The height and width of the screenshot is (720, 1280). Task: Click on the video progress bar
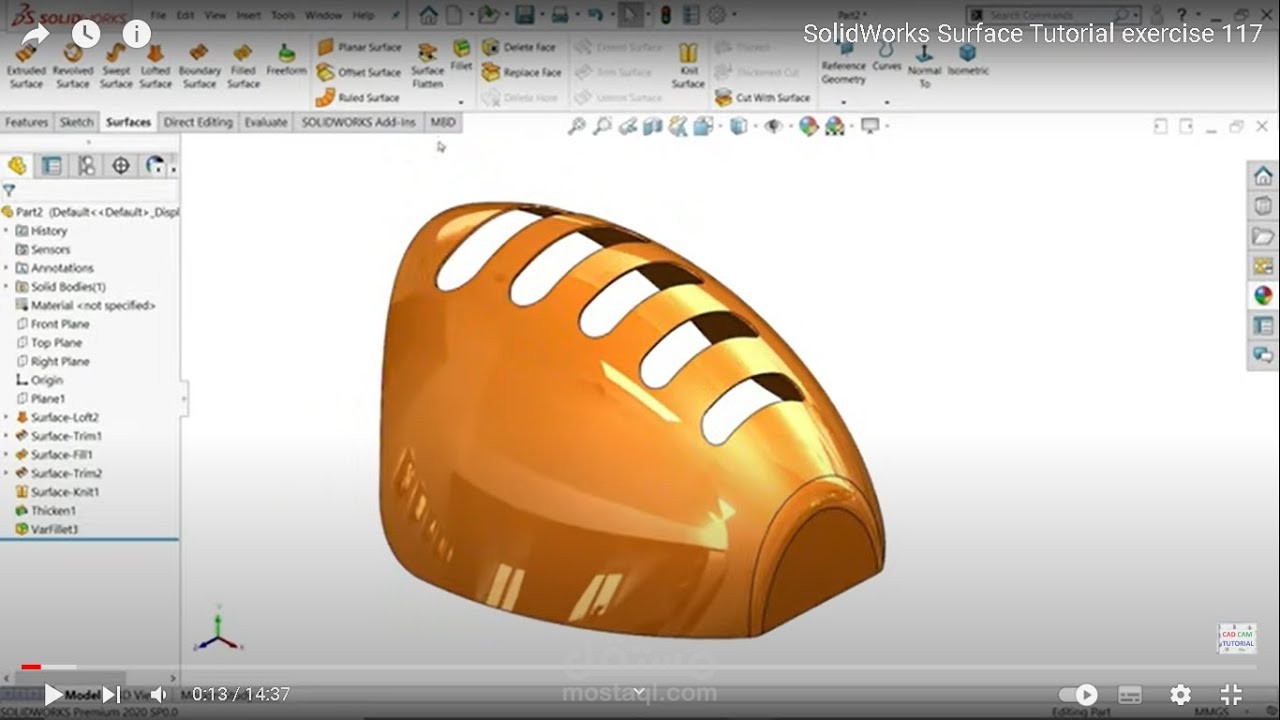[640, 666]
